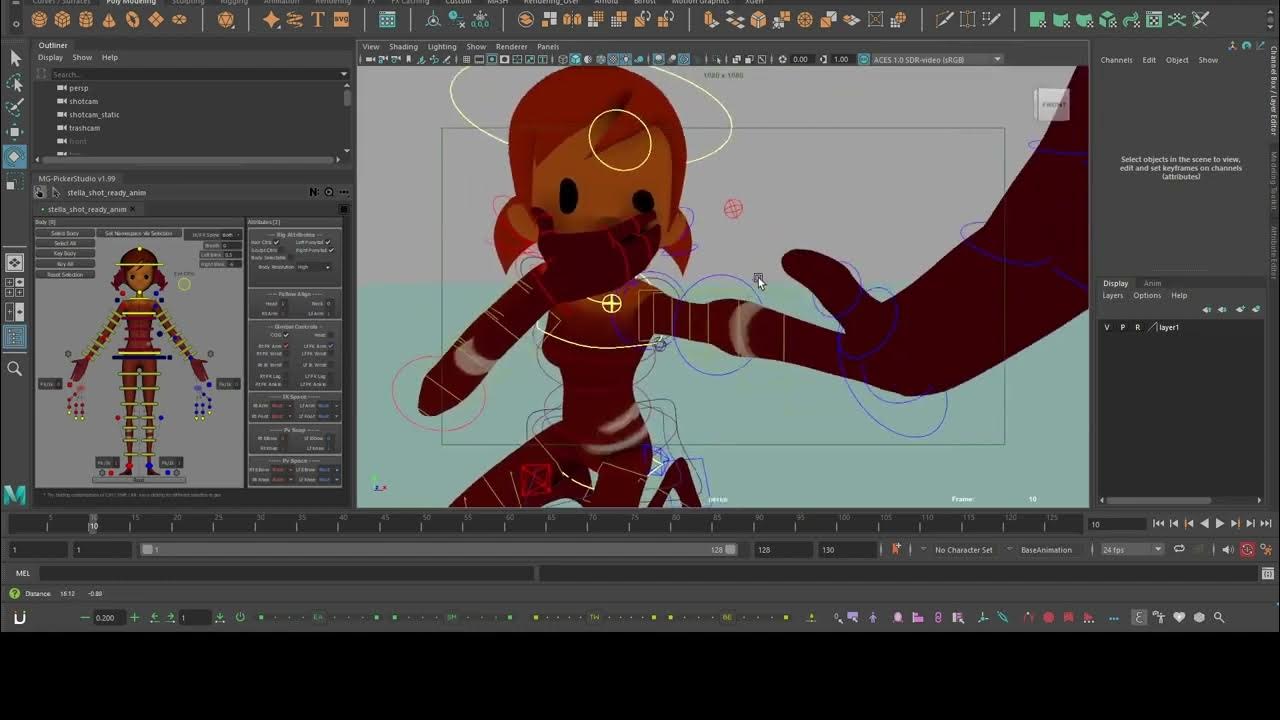Open viewport Panels menu
1280x720 pixels.
point(548,46)
